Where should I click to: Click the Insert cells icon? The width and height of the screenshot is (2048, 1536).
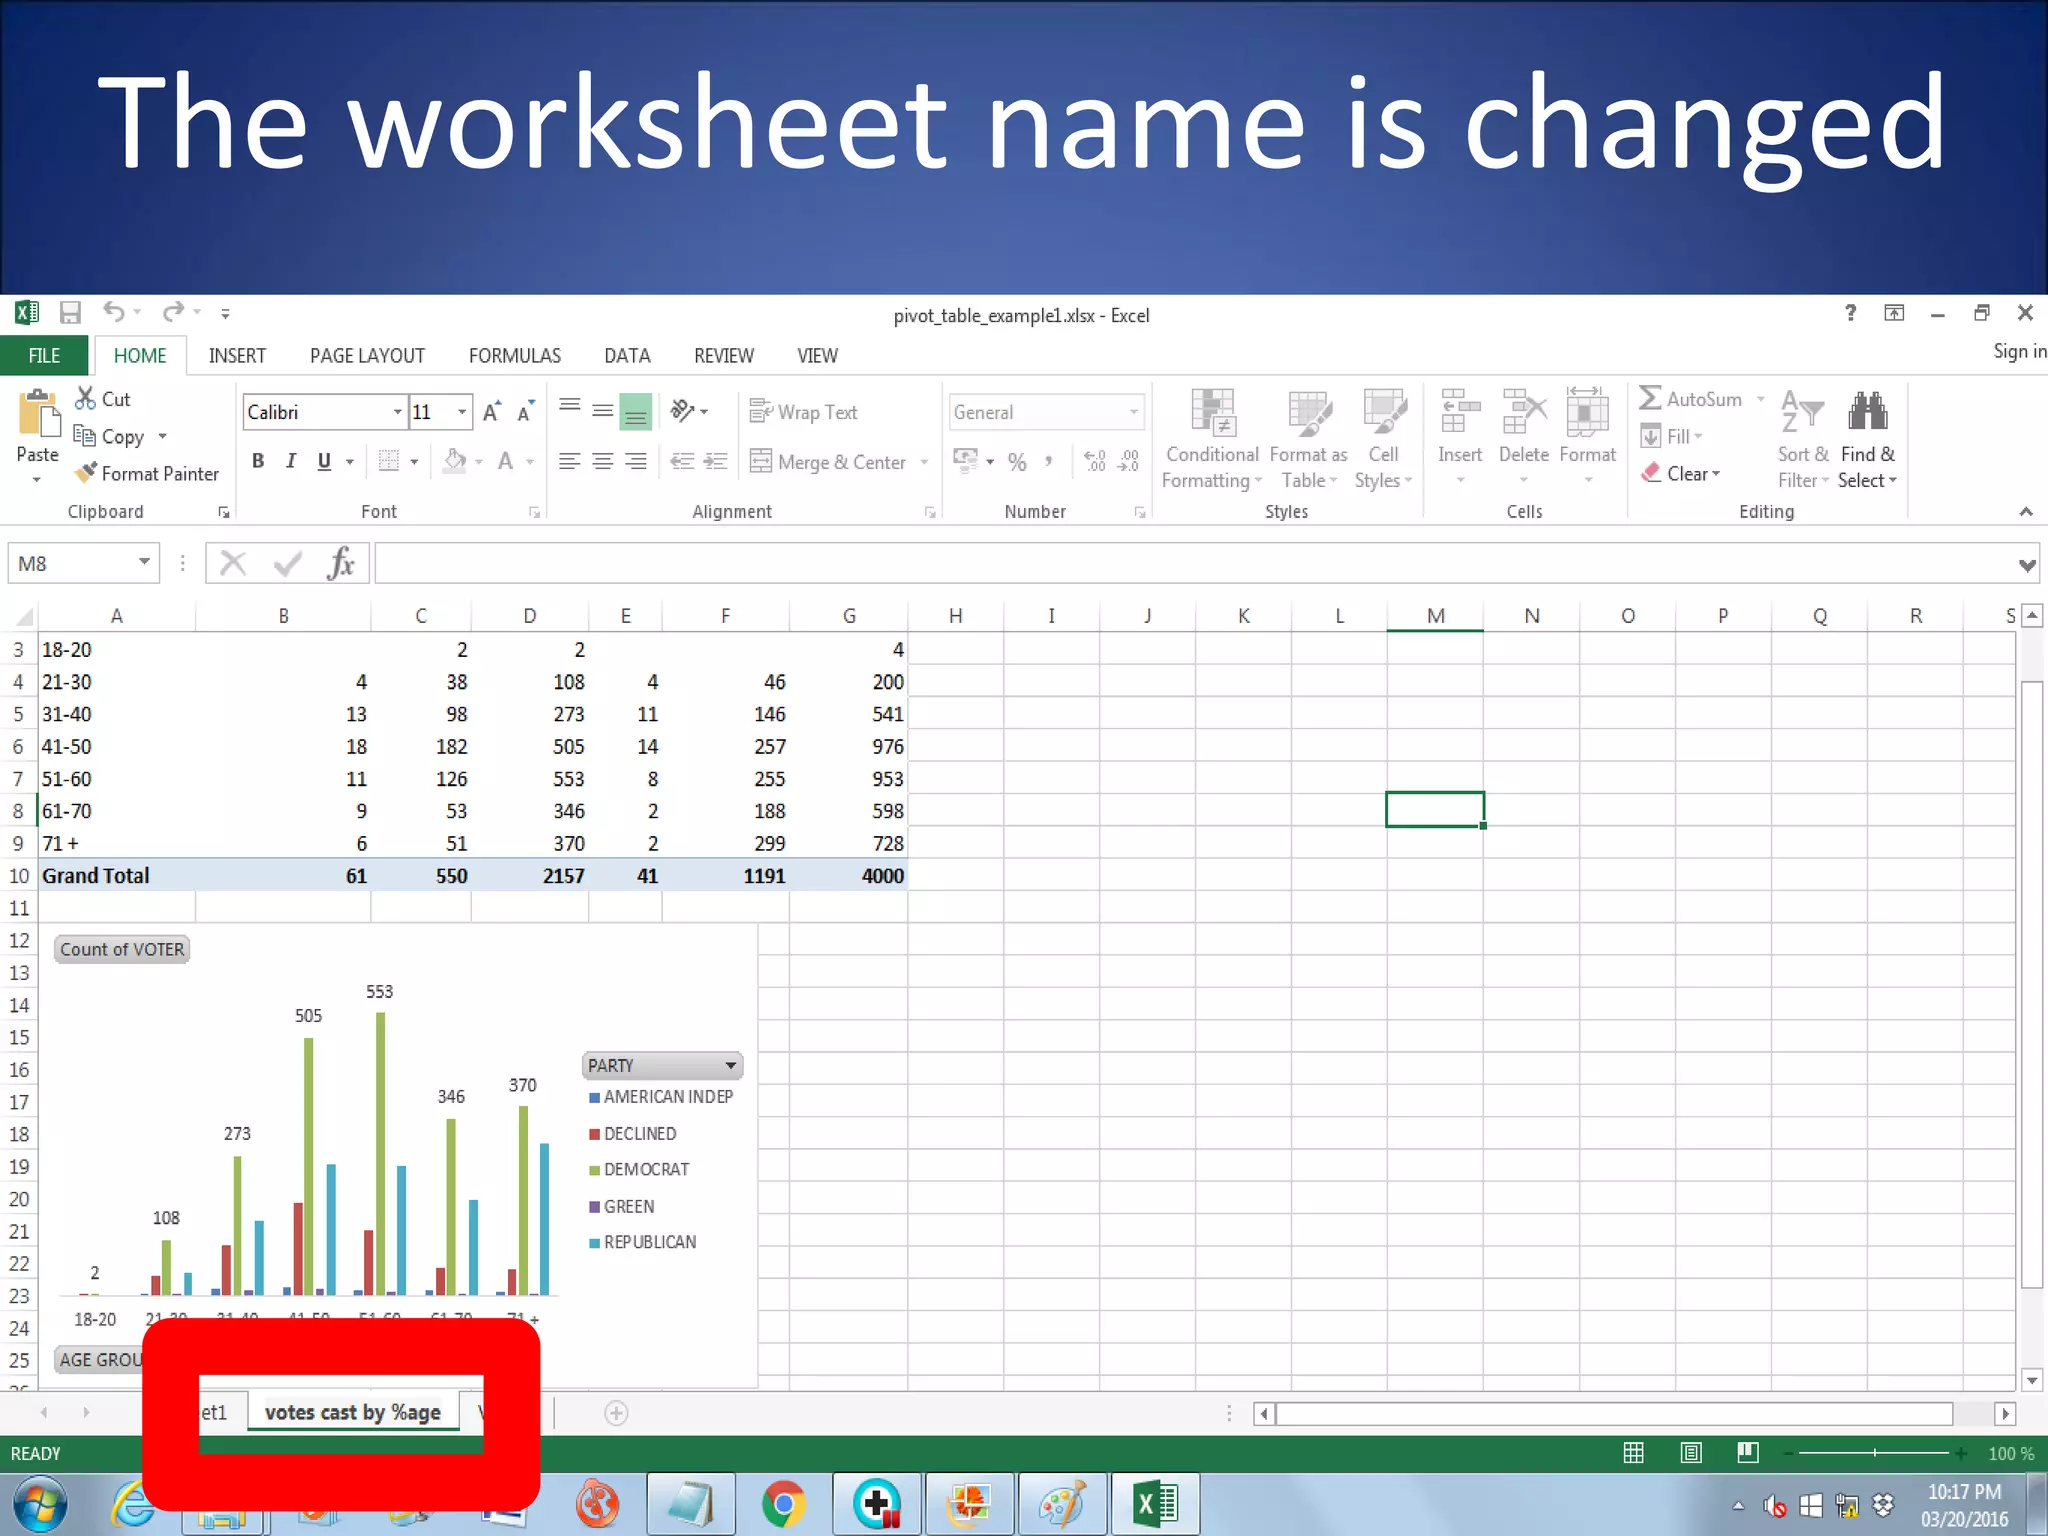pos(1460,412)
